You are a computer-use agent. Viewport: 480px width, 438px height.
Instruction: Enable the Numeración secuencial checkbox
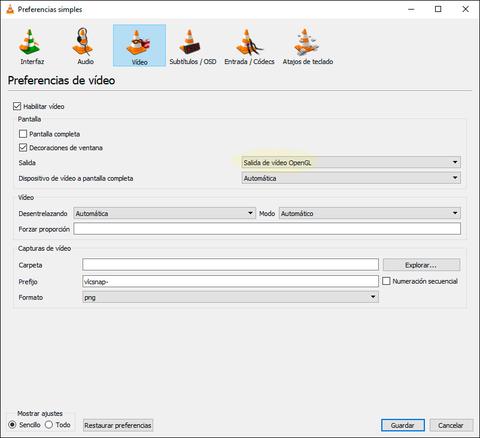pos(386,281)
